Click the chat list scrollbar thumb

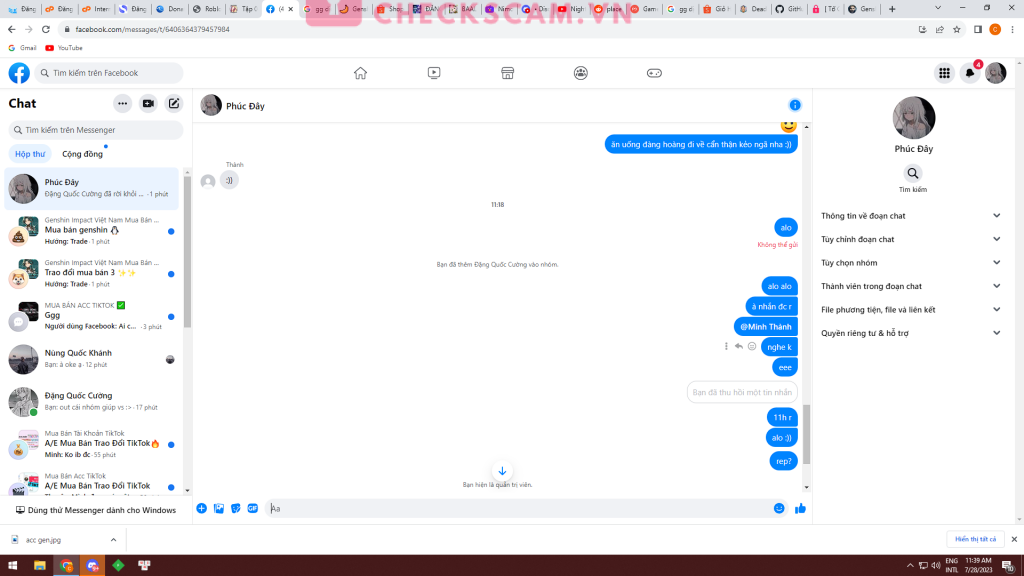click(187, 251)
